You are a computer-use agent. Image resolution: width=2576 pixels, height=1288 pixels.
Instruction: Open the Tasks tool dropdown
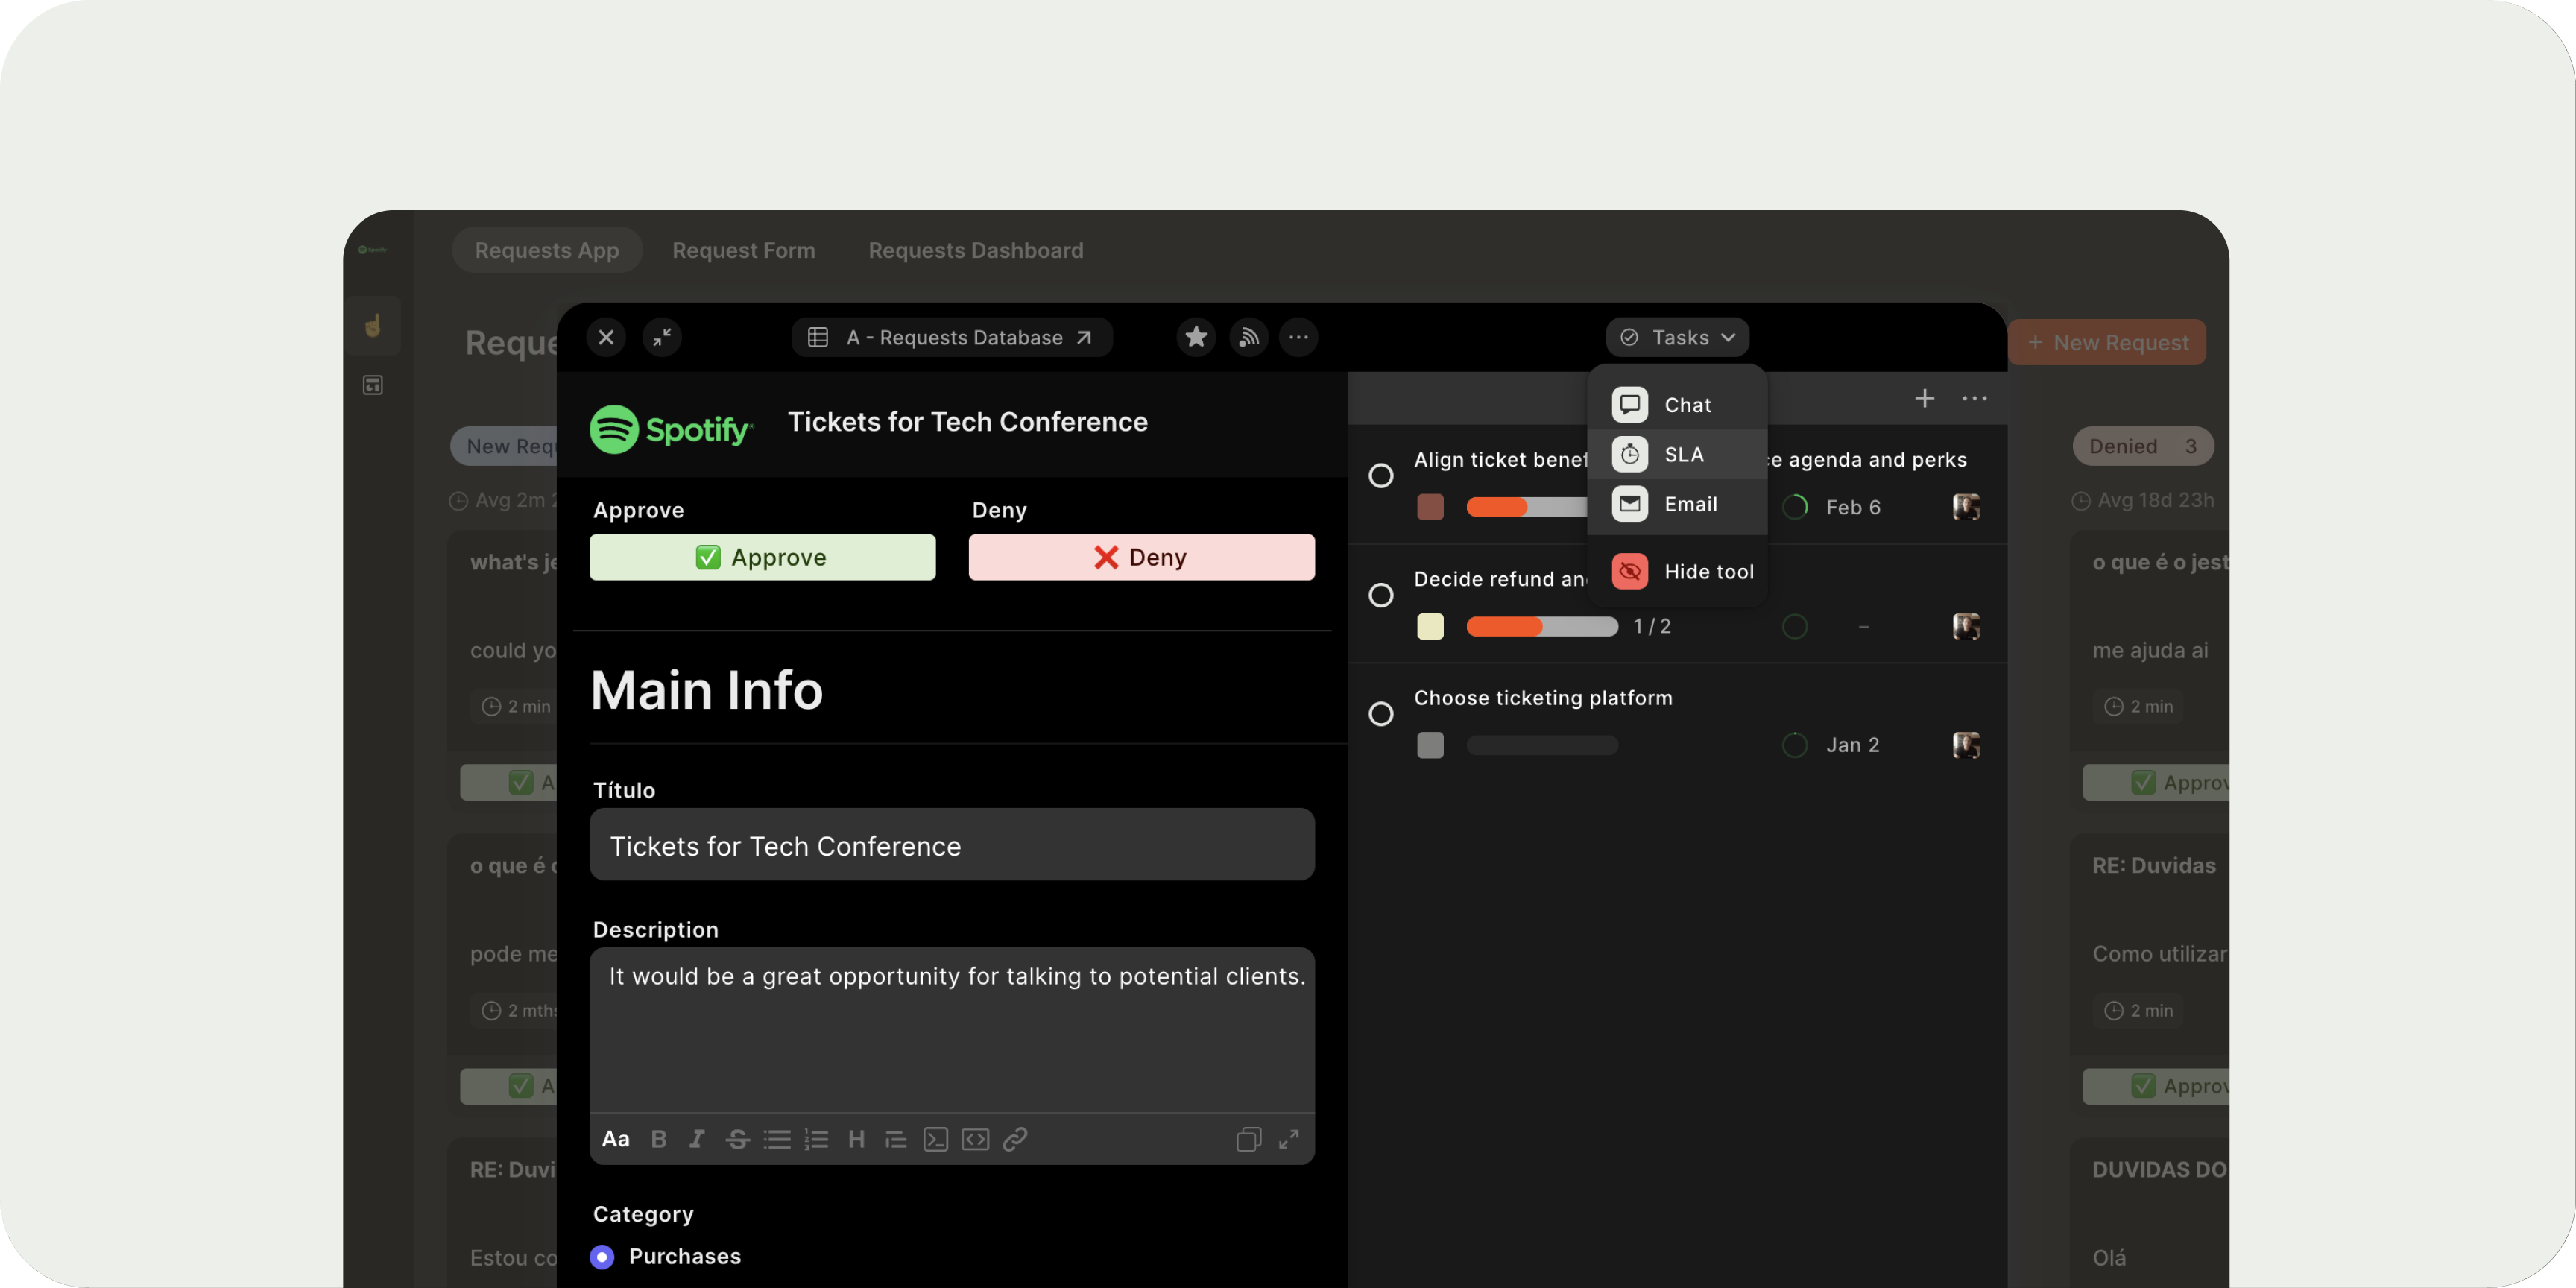(x=1677, y=337)
